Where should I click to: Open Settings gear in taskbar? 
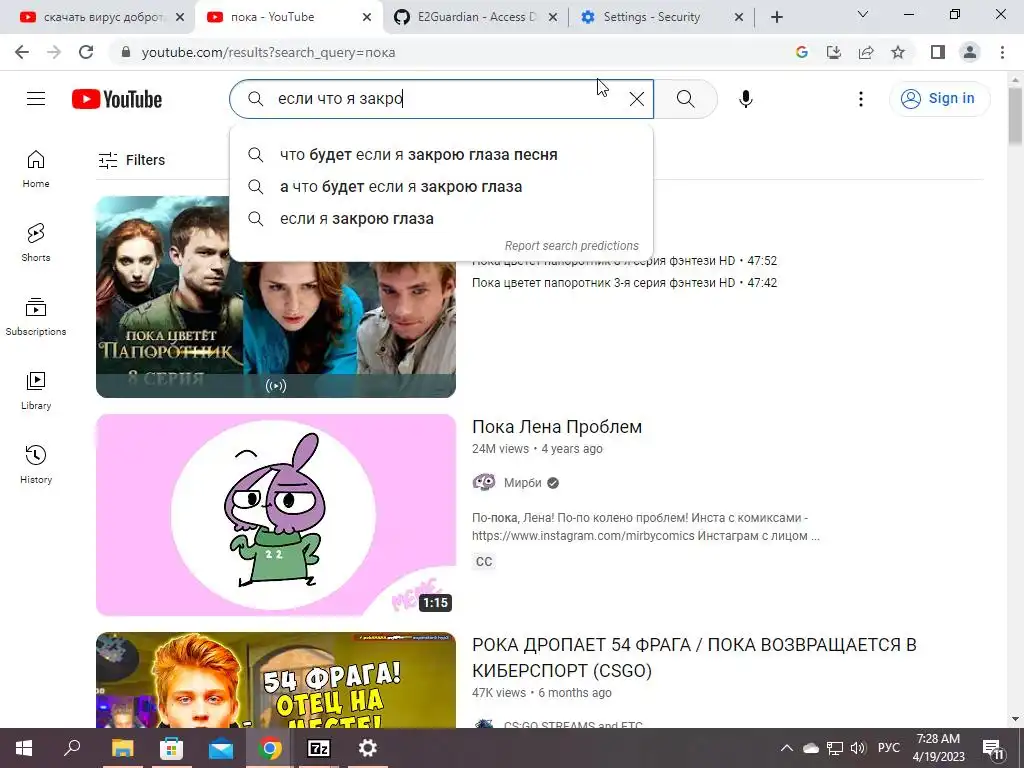[x=368, y=748]
